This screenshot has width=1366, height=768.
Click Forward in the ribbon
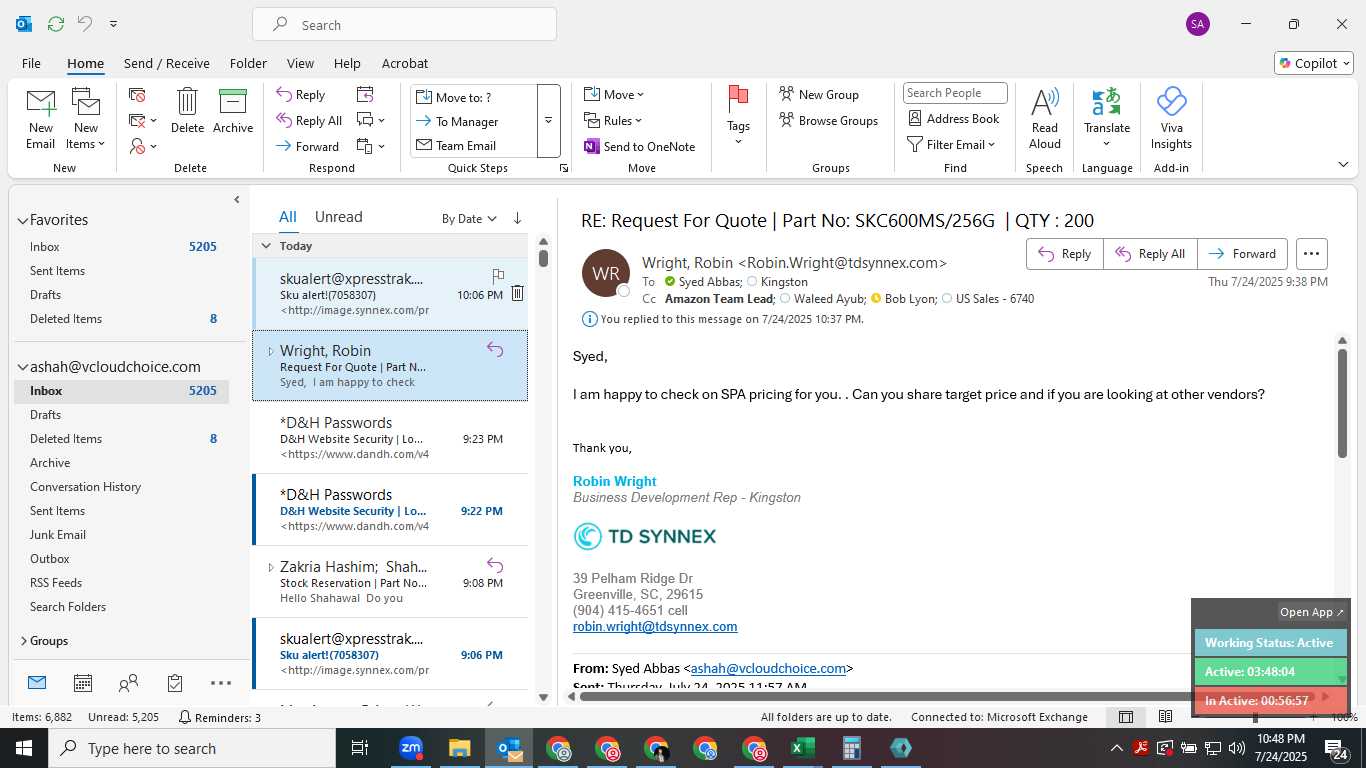pos(308,146)
